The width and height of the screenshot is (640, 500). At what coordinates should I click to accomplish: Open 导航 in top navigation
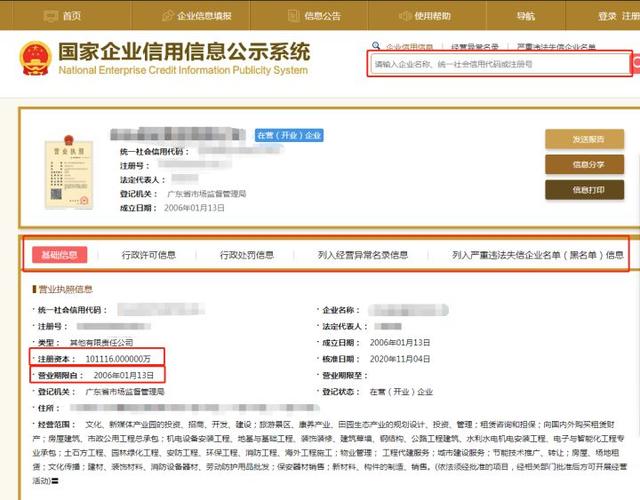tap(525, 16)
